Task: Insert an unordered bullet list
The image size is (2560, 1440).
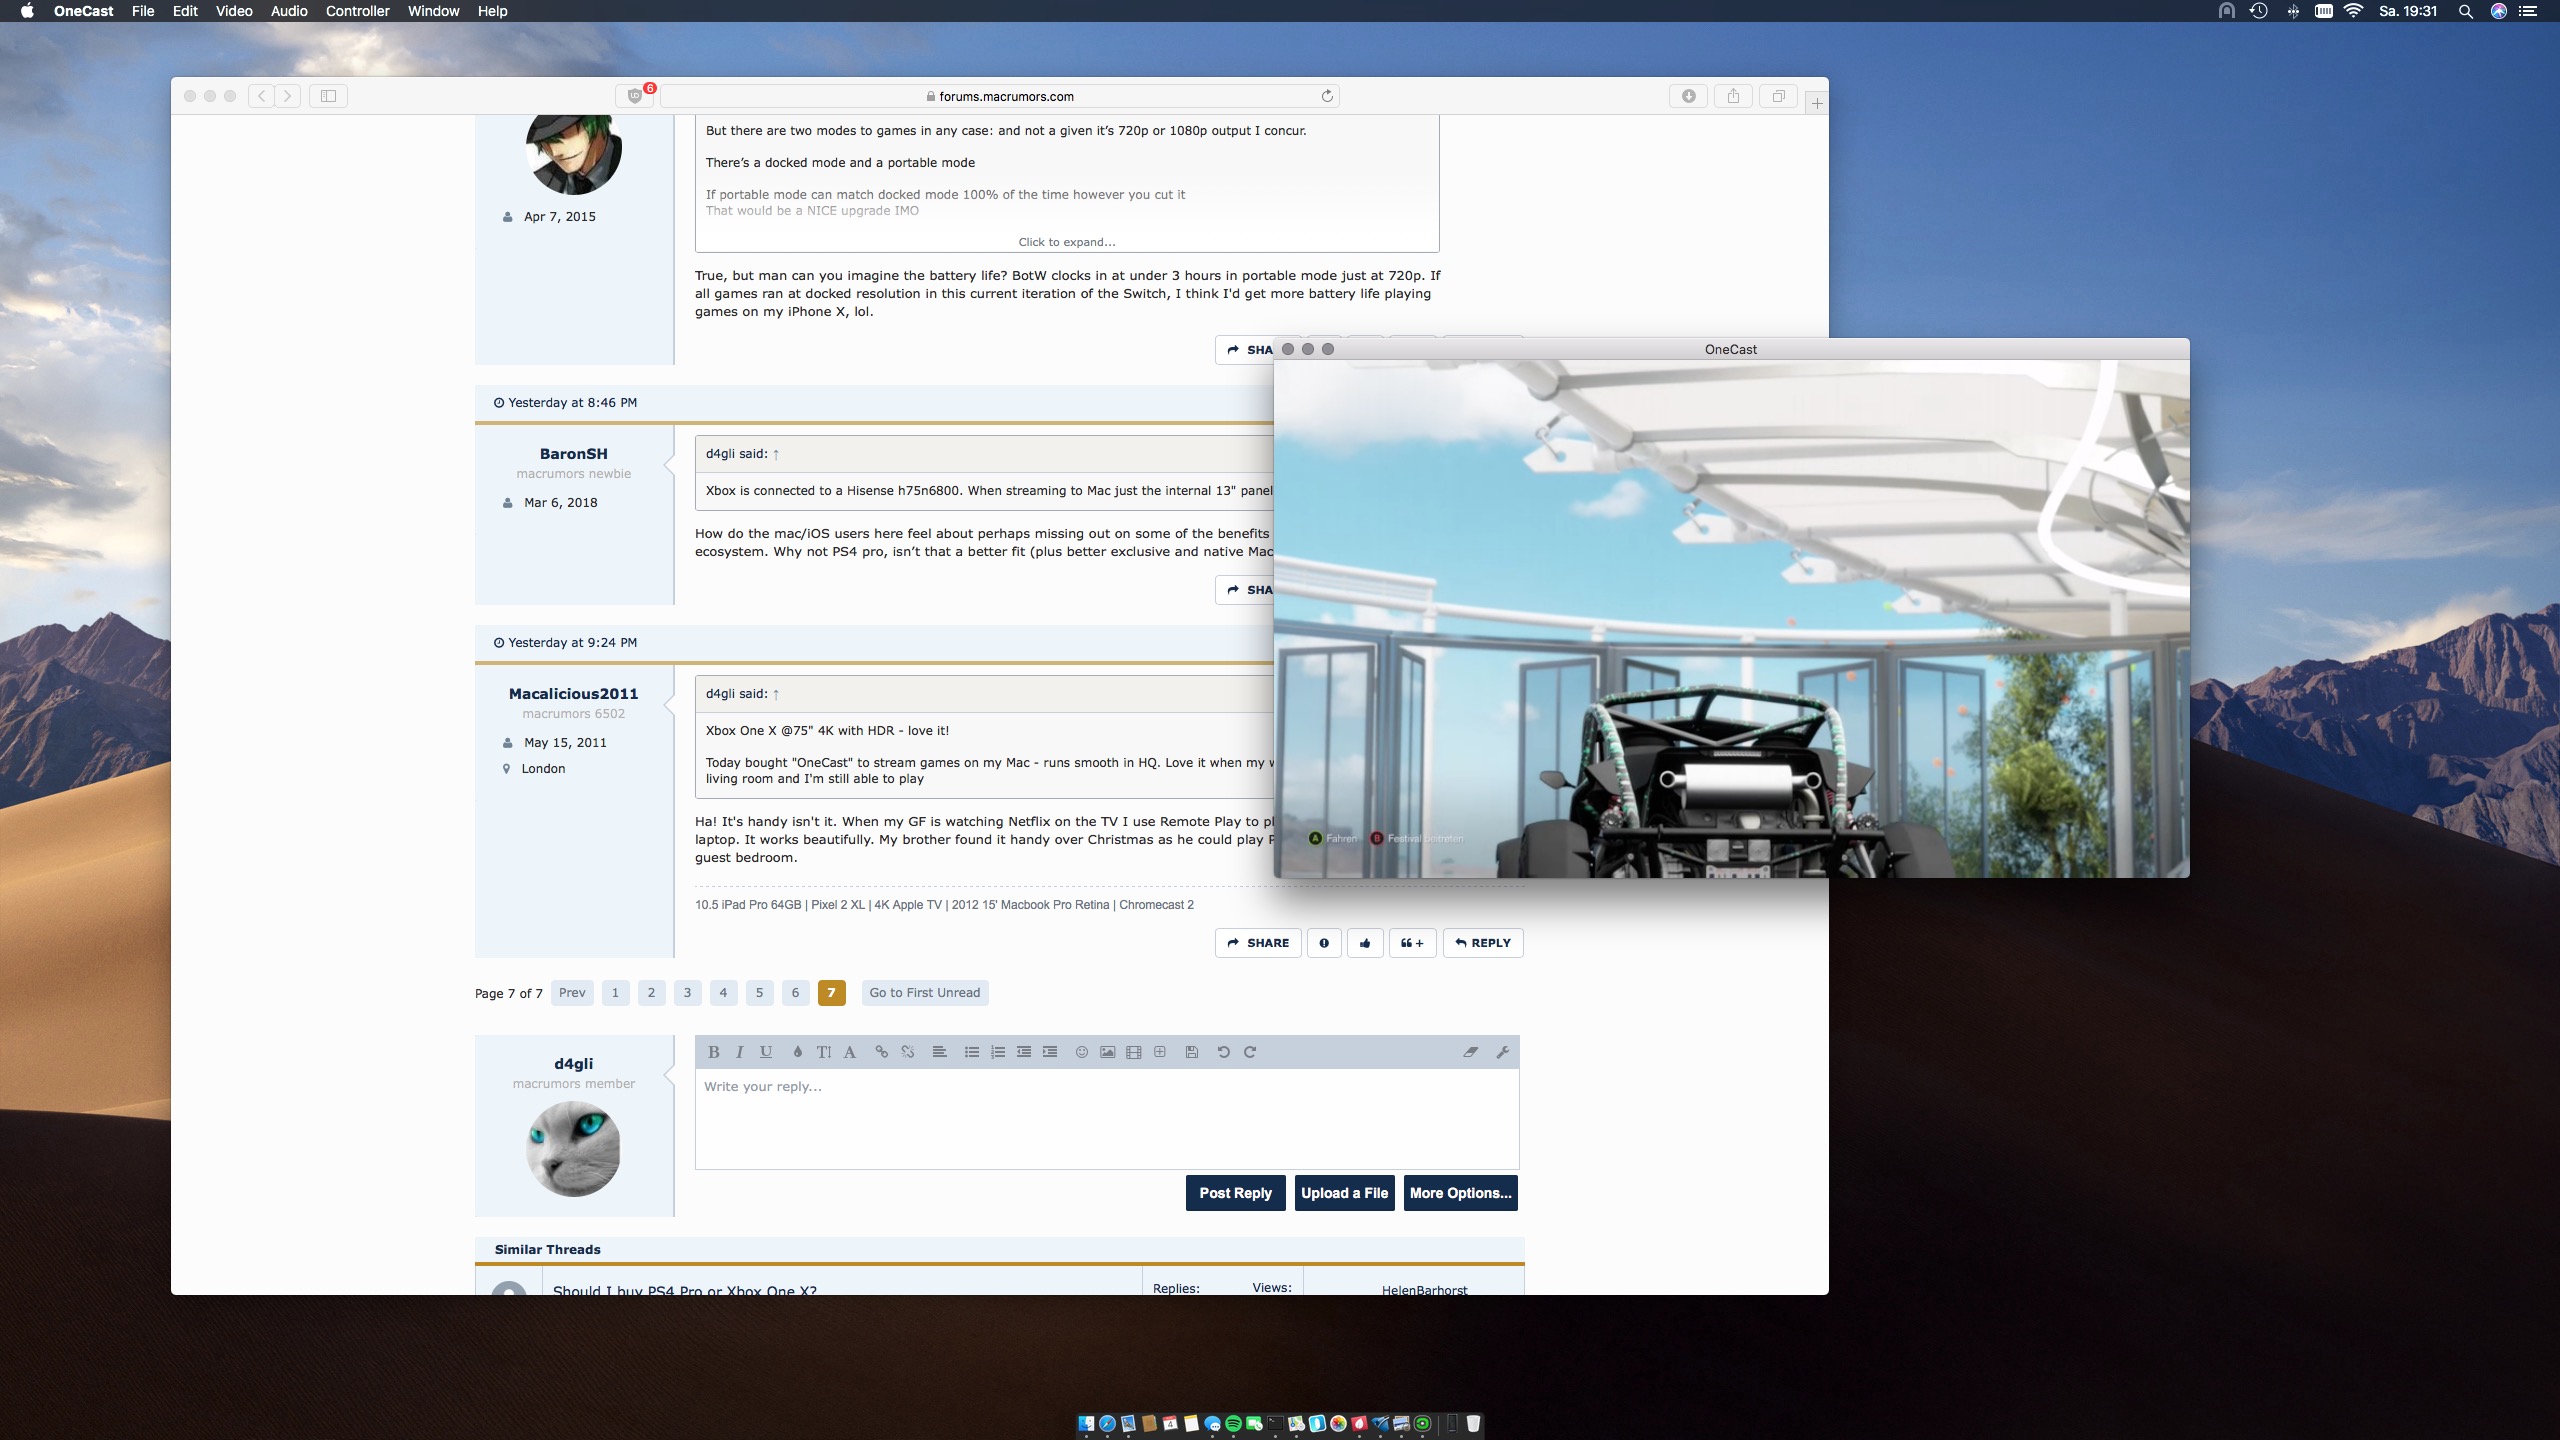Action: (971, 1052)
